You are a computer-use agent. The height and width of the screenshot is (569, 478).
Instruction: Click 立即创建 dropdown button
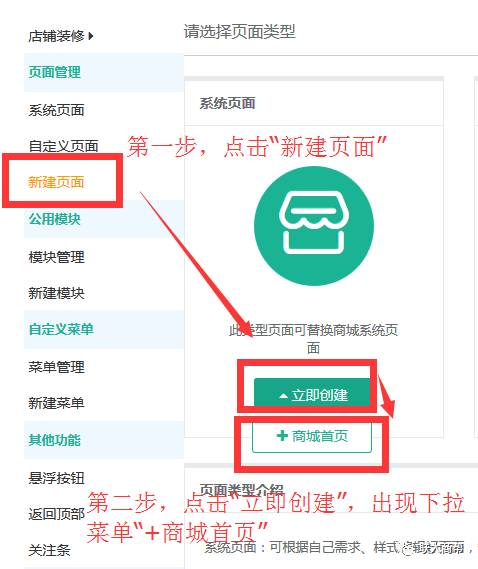(312, 395)
